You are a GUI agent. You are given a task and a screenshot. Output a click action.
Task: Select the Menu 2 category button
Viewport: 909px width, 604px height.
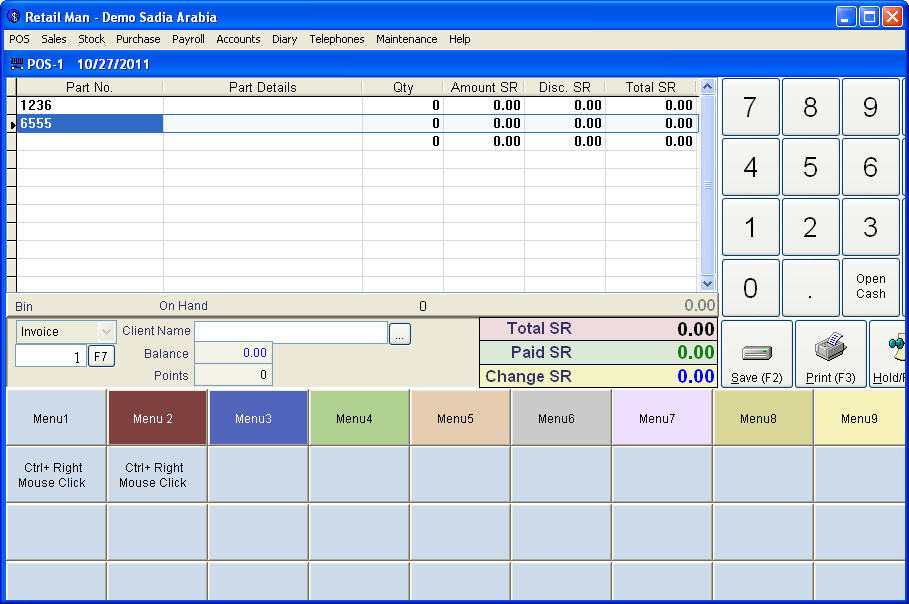pyautogui.click(x=156, y=415)
